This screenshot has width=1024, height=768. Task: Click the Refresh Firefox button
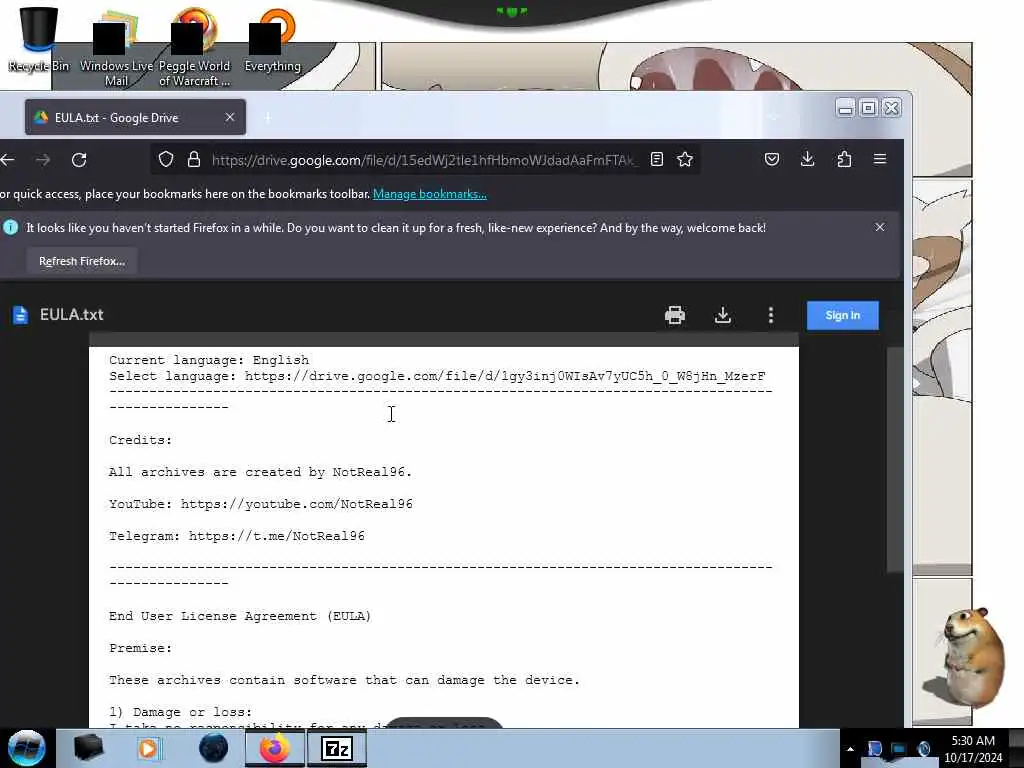pyautogui.click(x=82, y=261)
